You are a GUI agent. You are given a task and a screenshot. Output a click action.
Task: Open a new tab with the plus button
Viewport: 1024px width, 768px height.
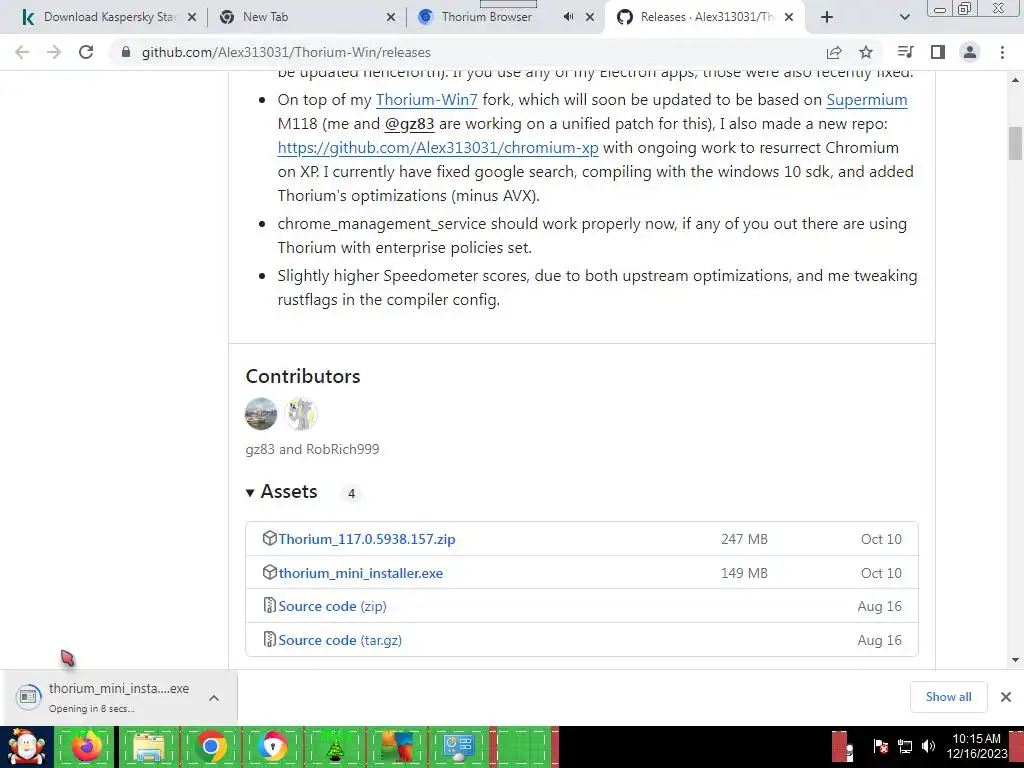[827, 17]
